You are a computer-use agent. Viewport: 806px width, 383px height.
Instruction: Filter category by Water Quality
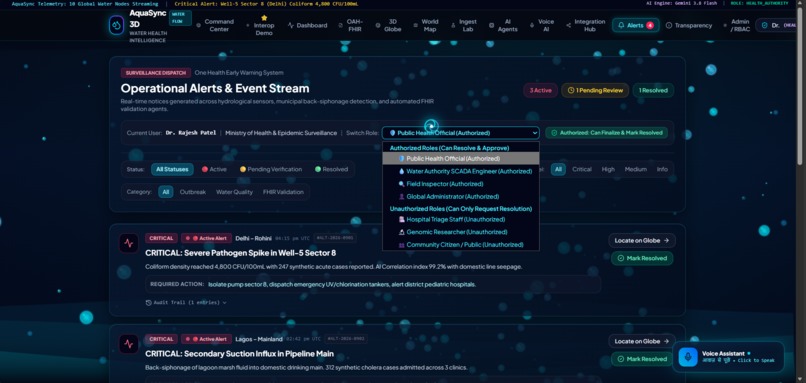coord(234,192)
